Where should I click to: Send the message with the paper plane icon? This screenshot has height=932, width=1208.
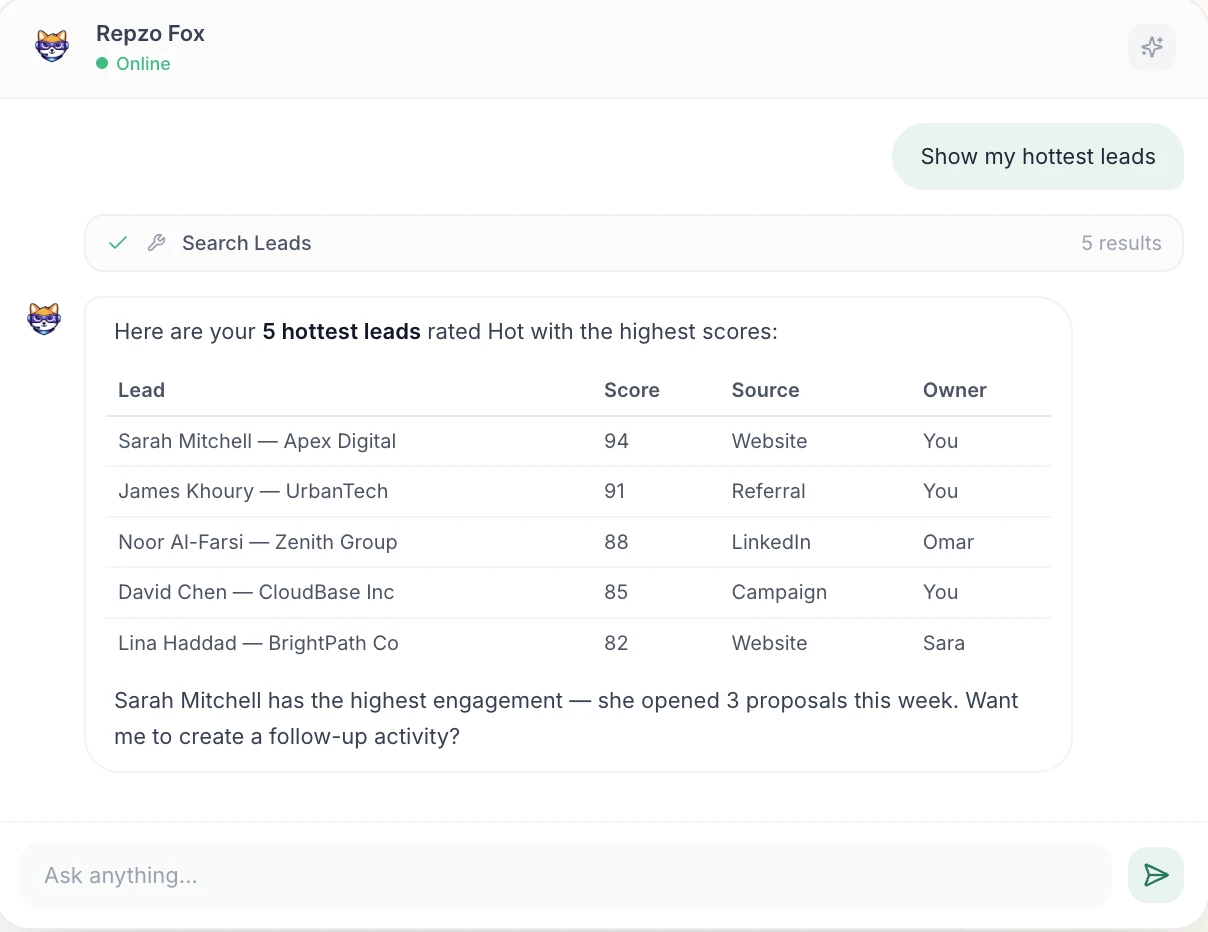click(x=1156, y=875)
